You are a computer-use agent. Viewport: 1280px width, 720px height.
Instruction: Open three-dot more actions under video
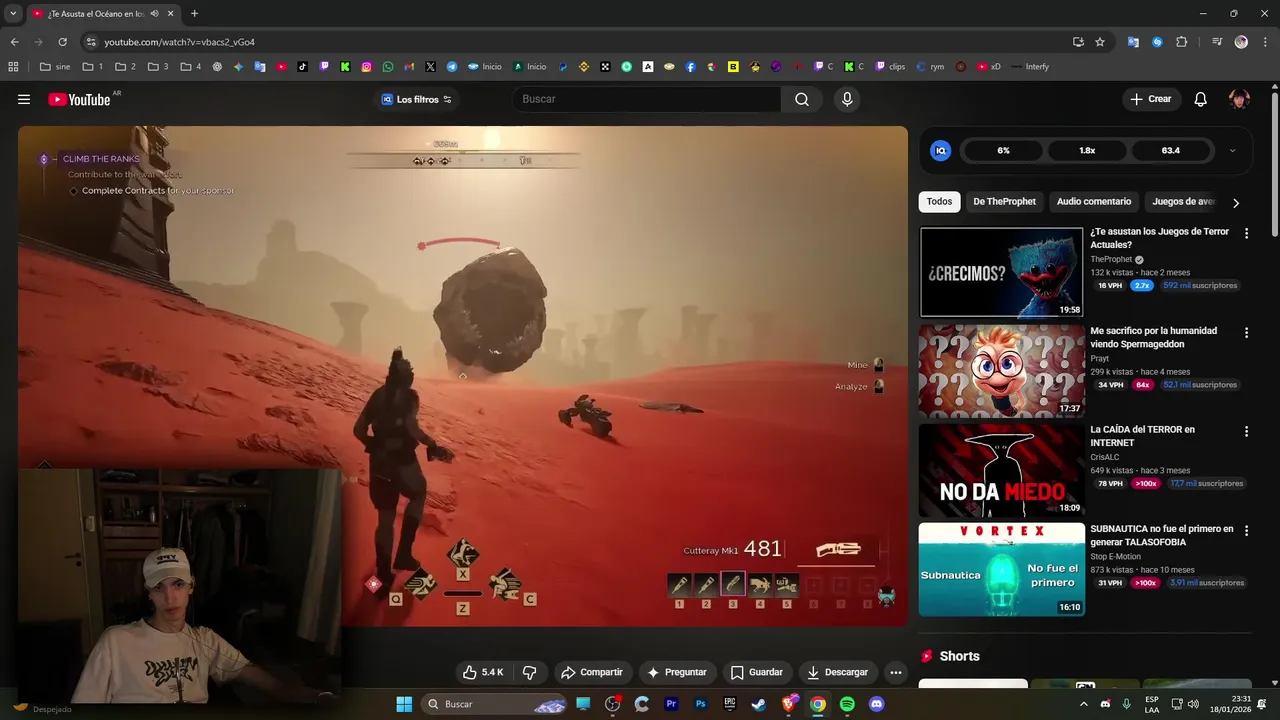[896, 672]
